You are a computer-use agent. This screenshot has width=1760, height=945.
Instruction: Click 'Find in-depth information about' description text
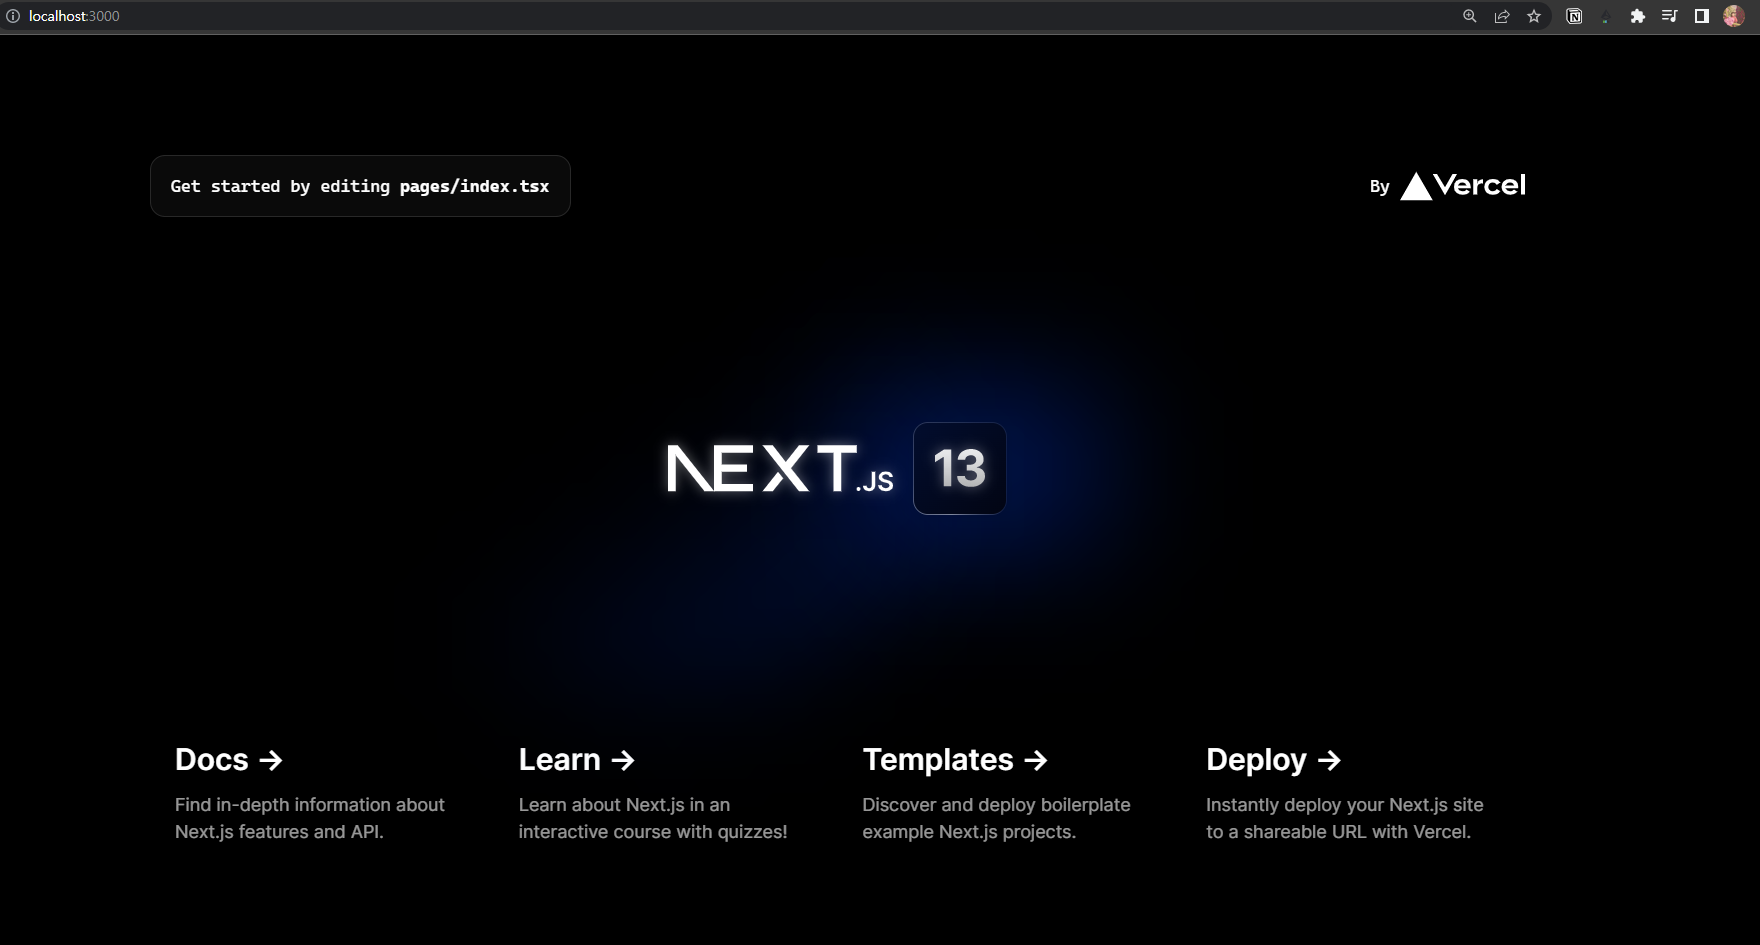pyautogui.click(x=310, y=805)
